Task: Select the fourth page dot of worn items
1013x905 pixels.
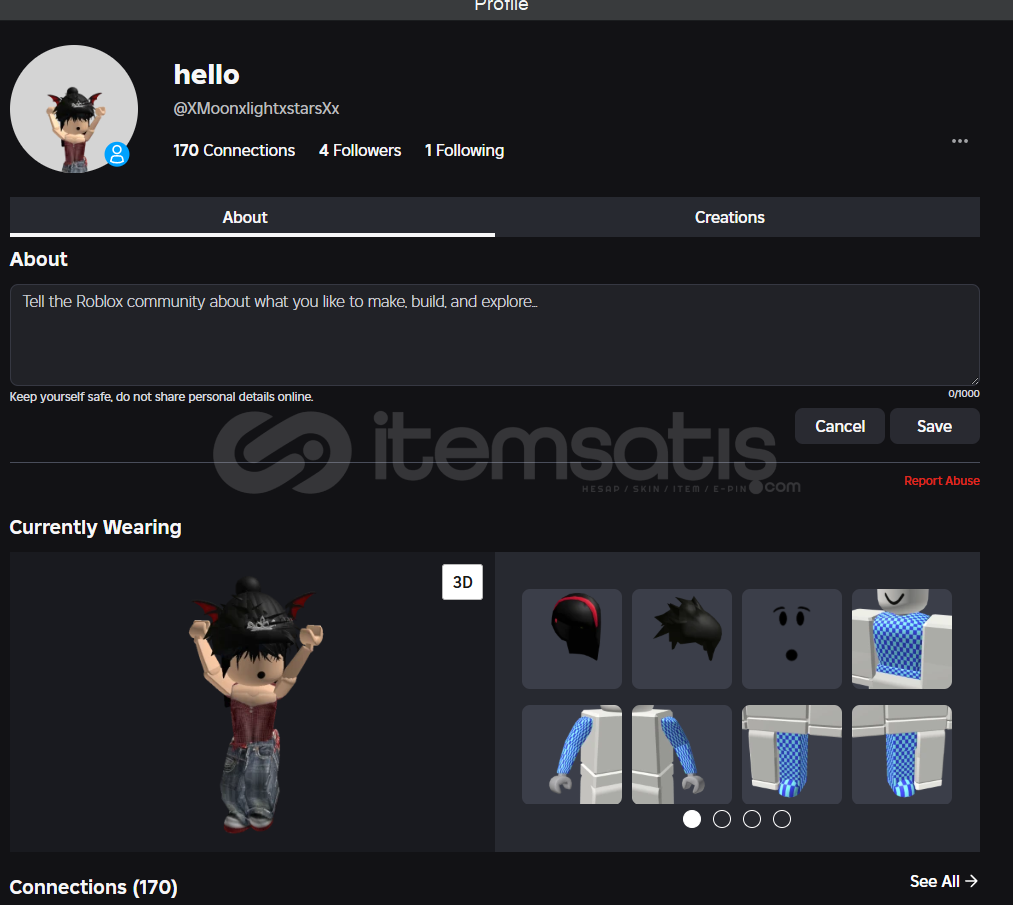Action: [782, 819]
